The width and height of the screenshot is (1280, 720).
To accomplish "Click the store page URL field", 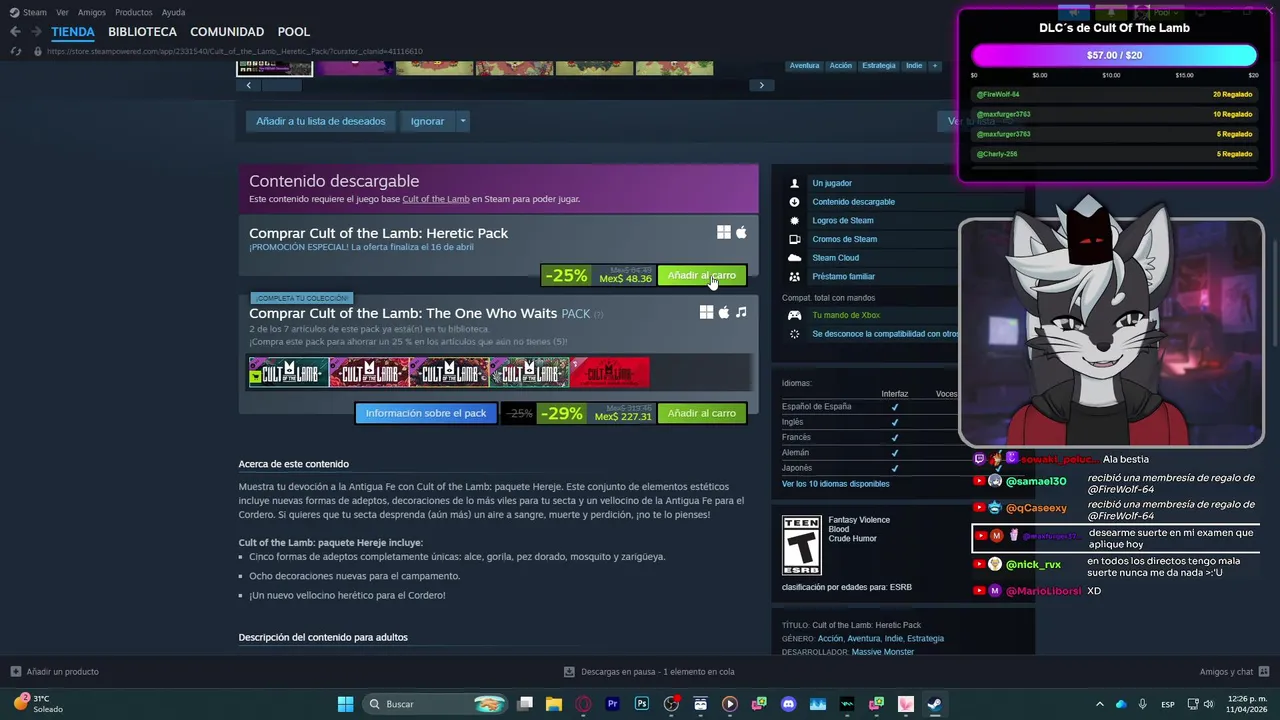I will (235, 51).
